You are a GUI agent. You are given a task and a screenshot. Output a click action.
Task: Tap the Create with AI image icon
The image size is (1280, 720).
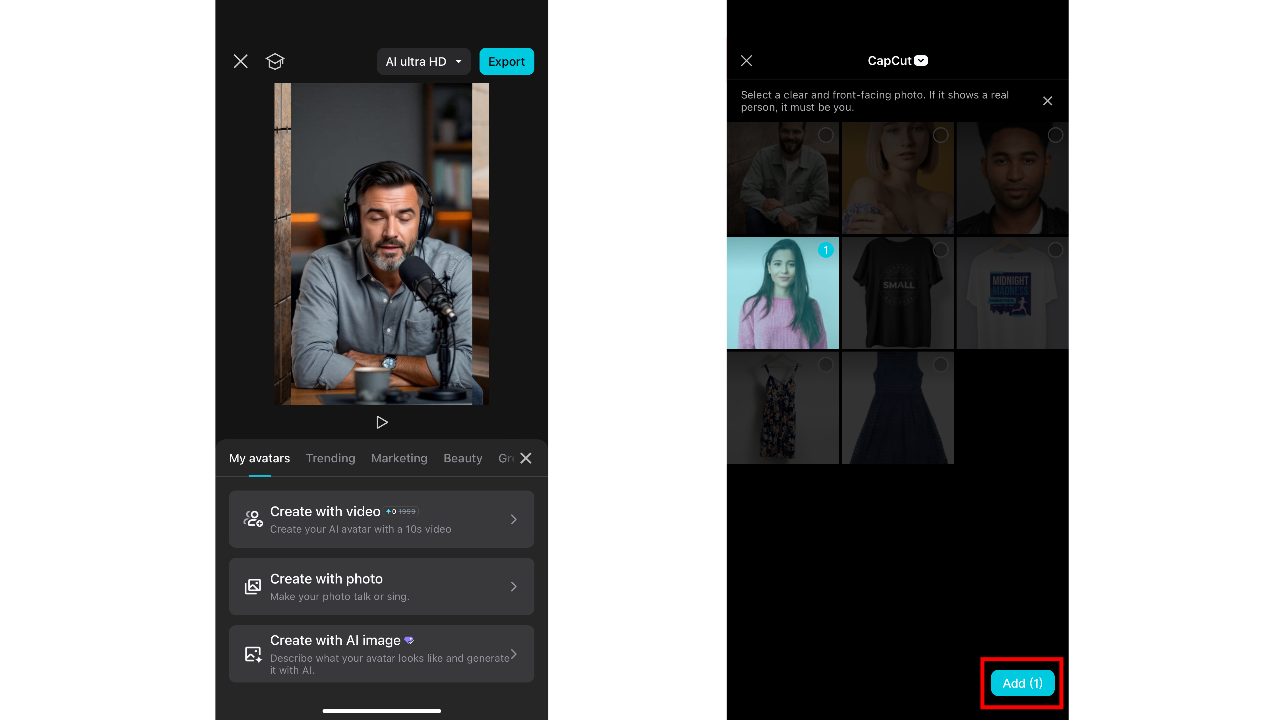click(x=252, y=653)
